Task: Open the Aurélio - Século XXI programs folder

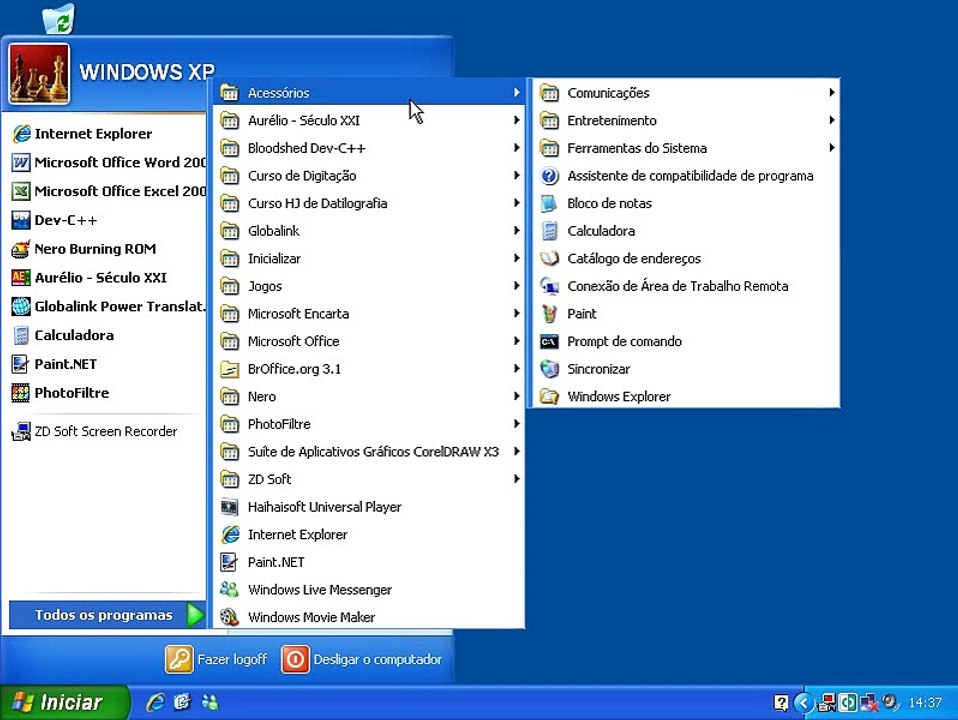Action: [x=368, y=120]
